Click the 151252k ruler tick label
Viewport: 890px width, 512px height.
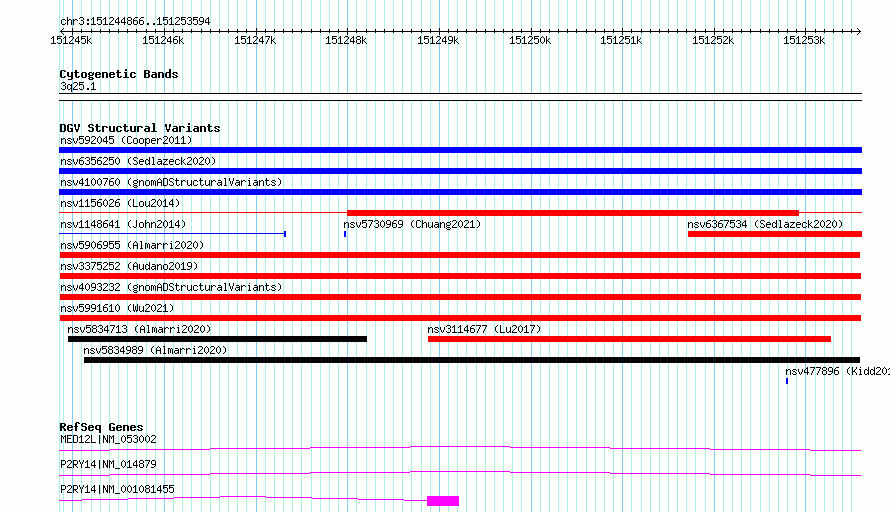click(713, 40)
